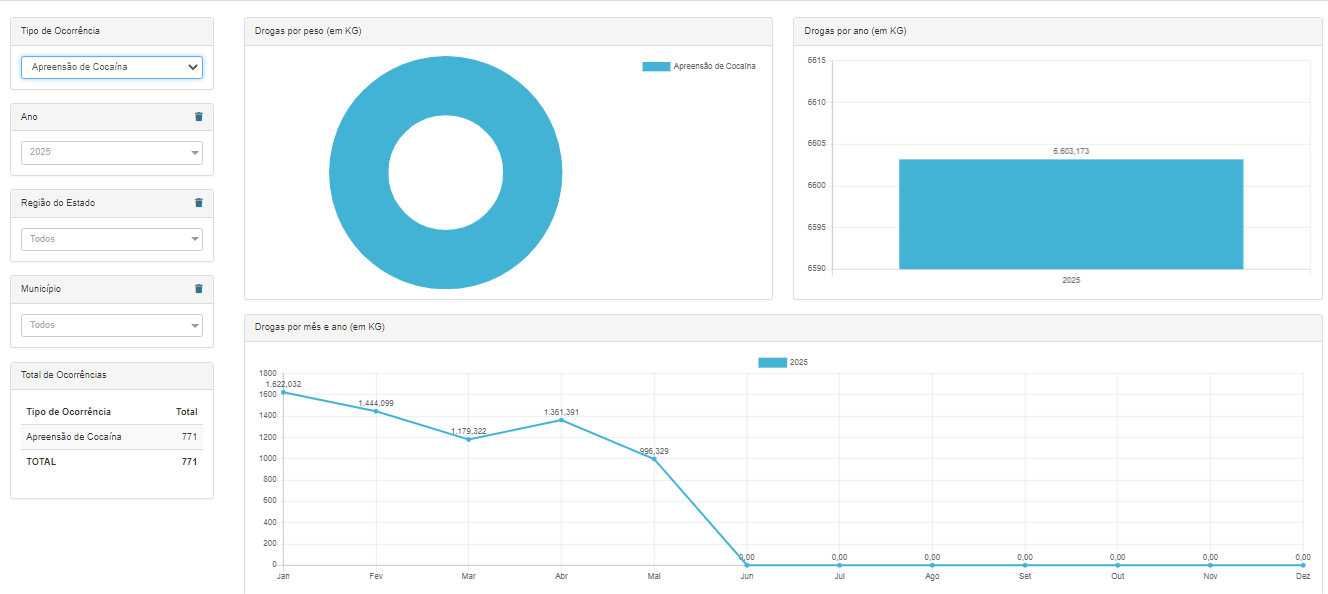The image size is (1328, 594).
Task: Click the Tipo de Ocorrência column header
Action: coord(68,412)
